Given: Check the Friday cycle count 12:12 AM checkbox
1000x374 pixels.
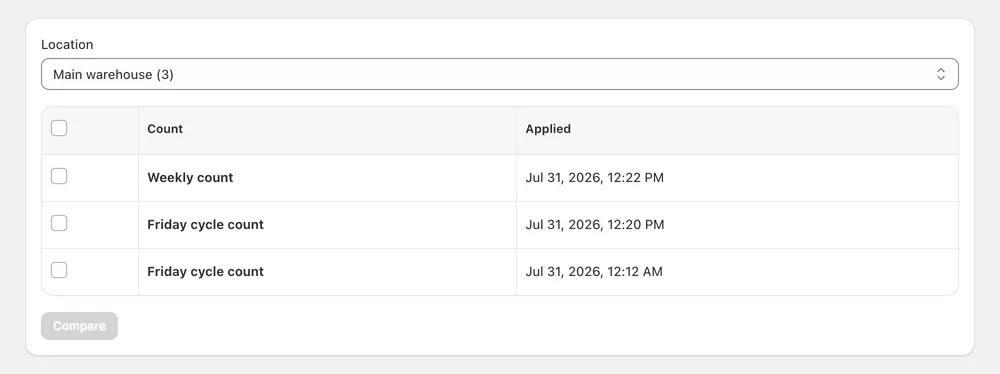Looking at the screenshot, I should click(59, 271).
